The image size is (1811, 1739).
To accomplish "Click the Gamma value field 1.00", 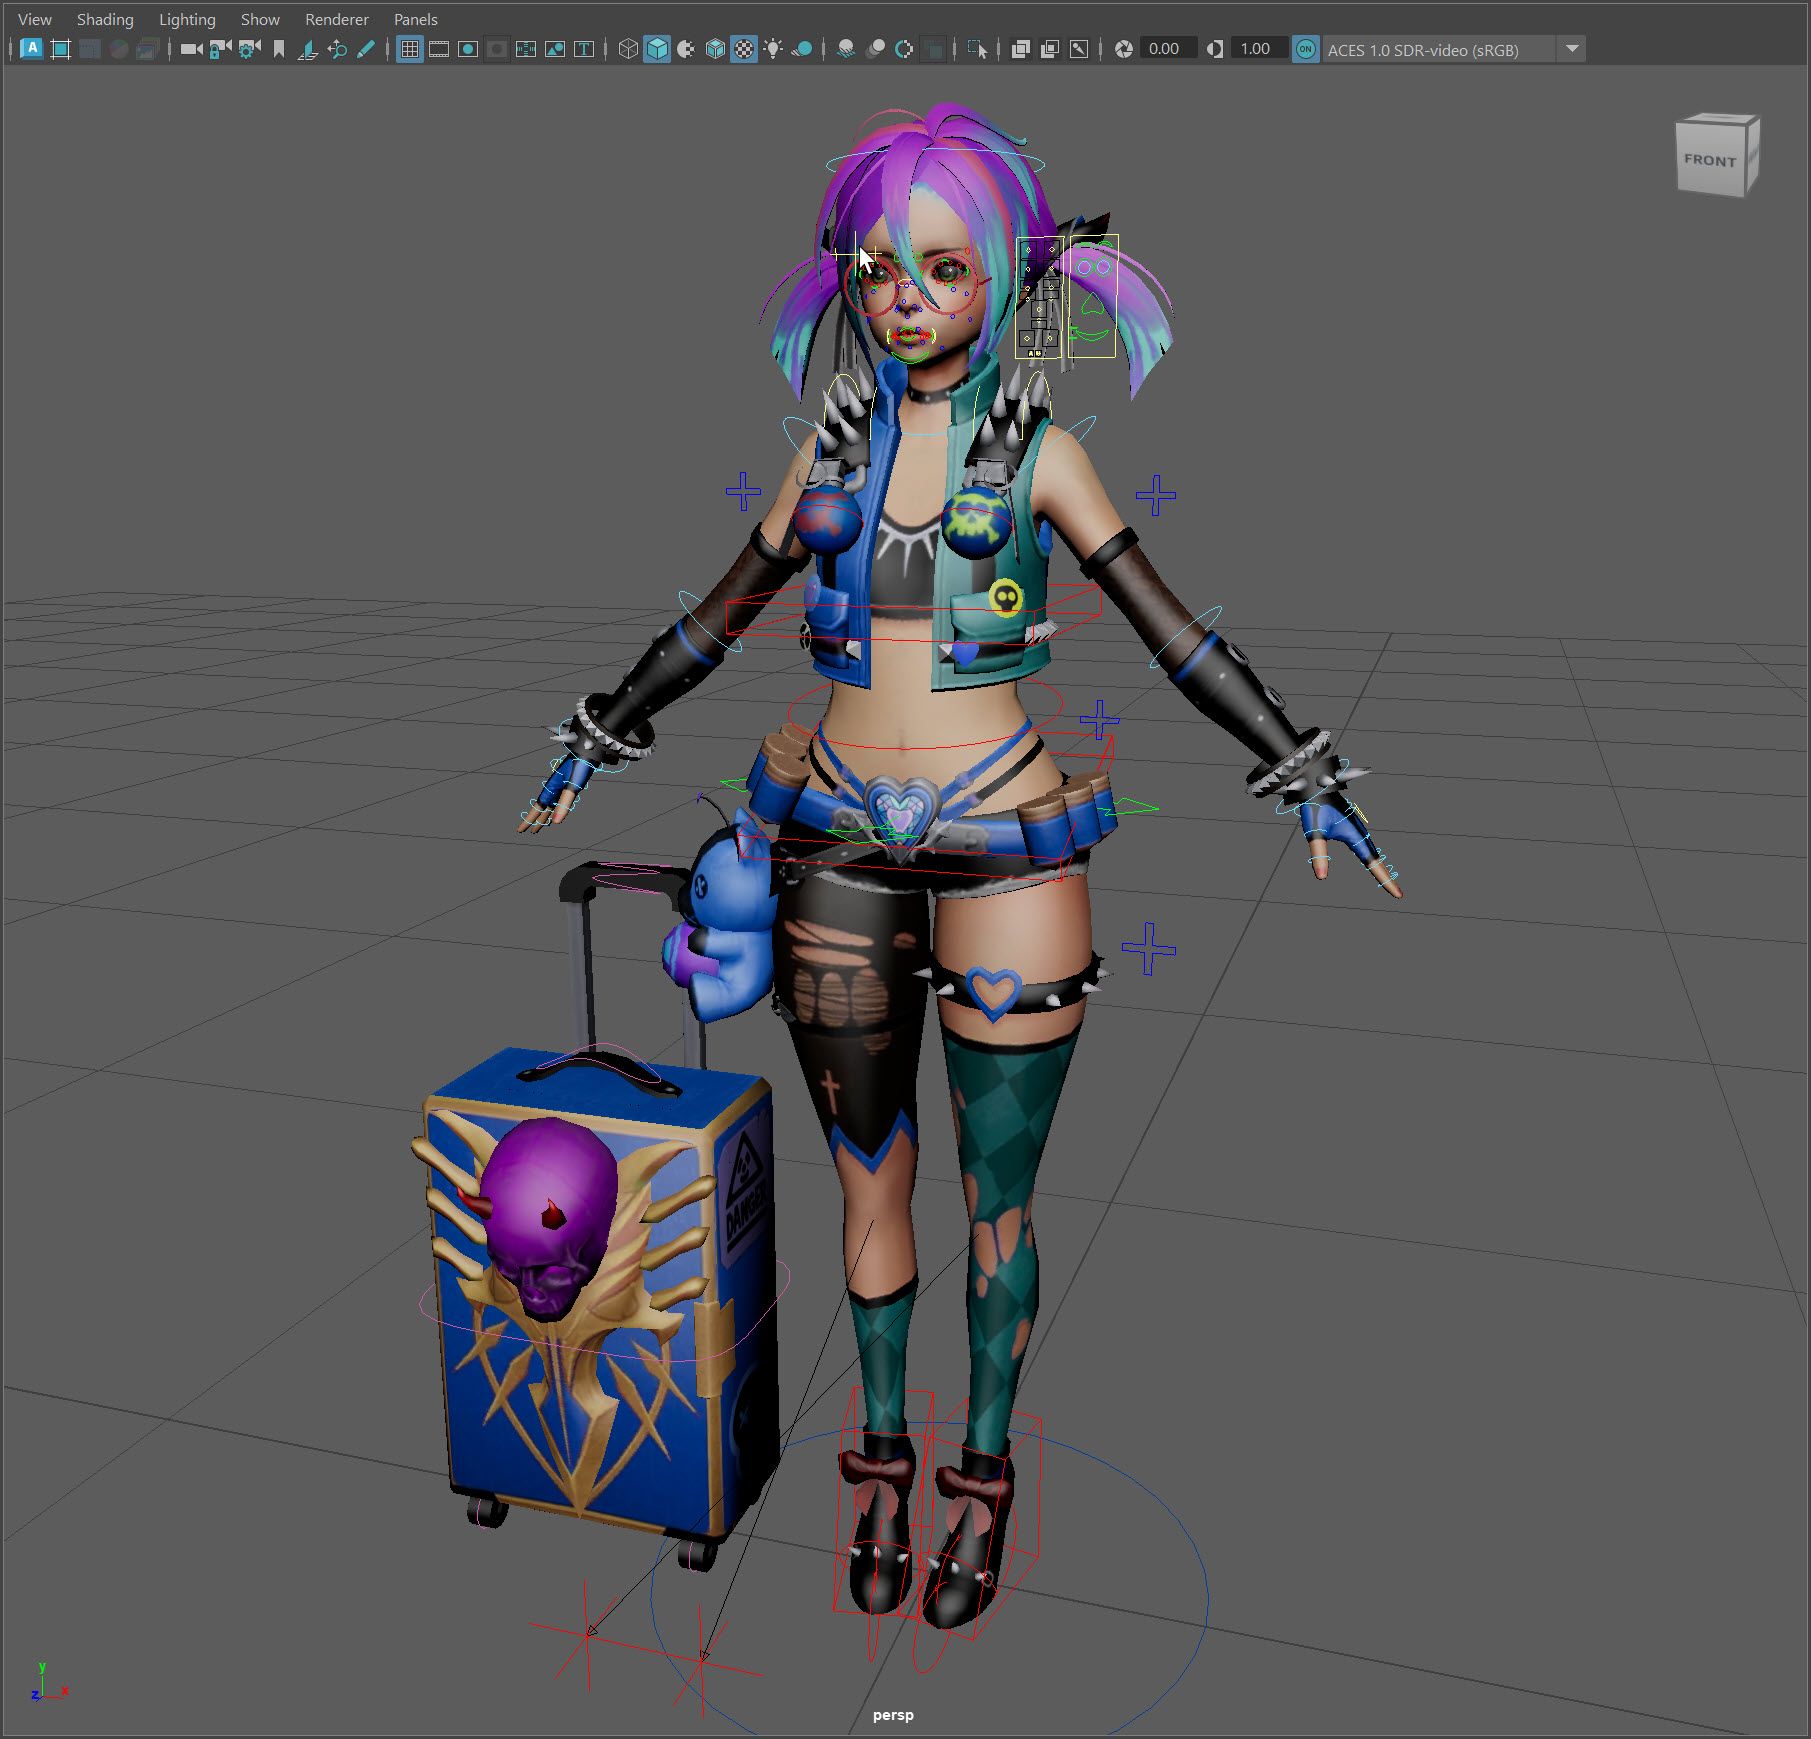I will point(1259,49).
